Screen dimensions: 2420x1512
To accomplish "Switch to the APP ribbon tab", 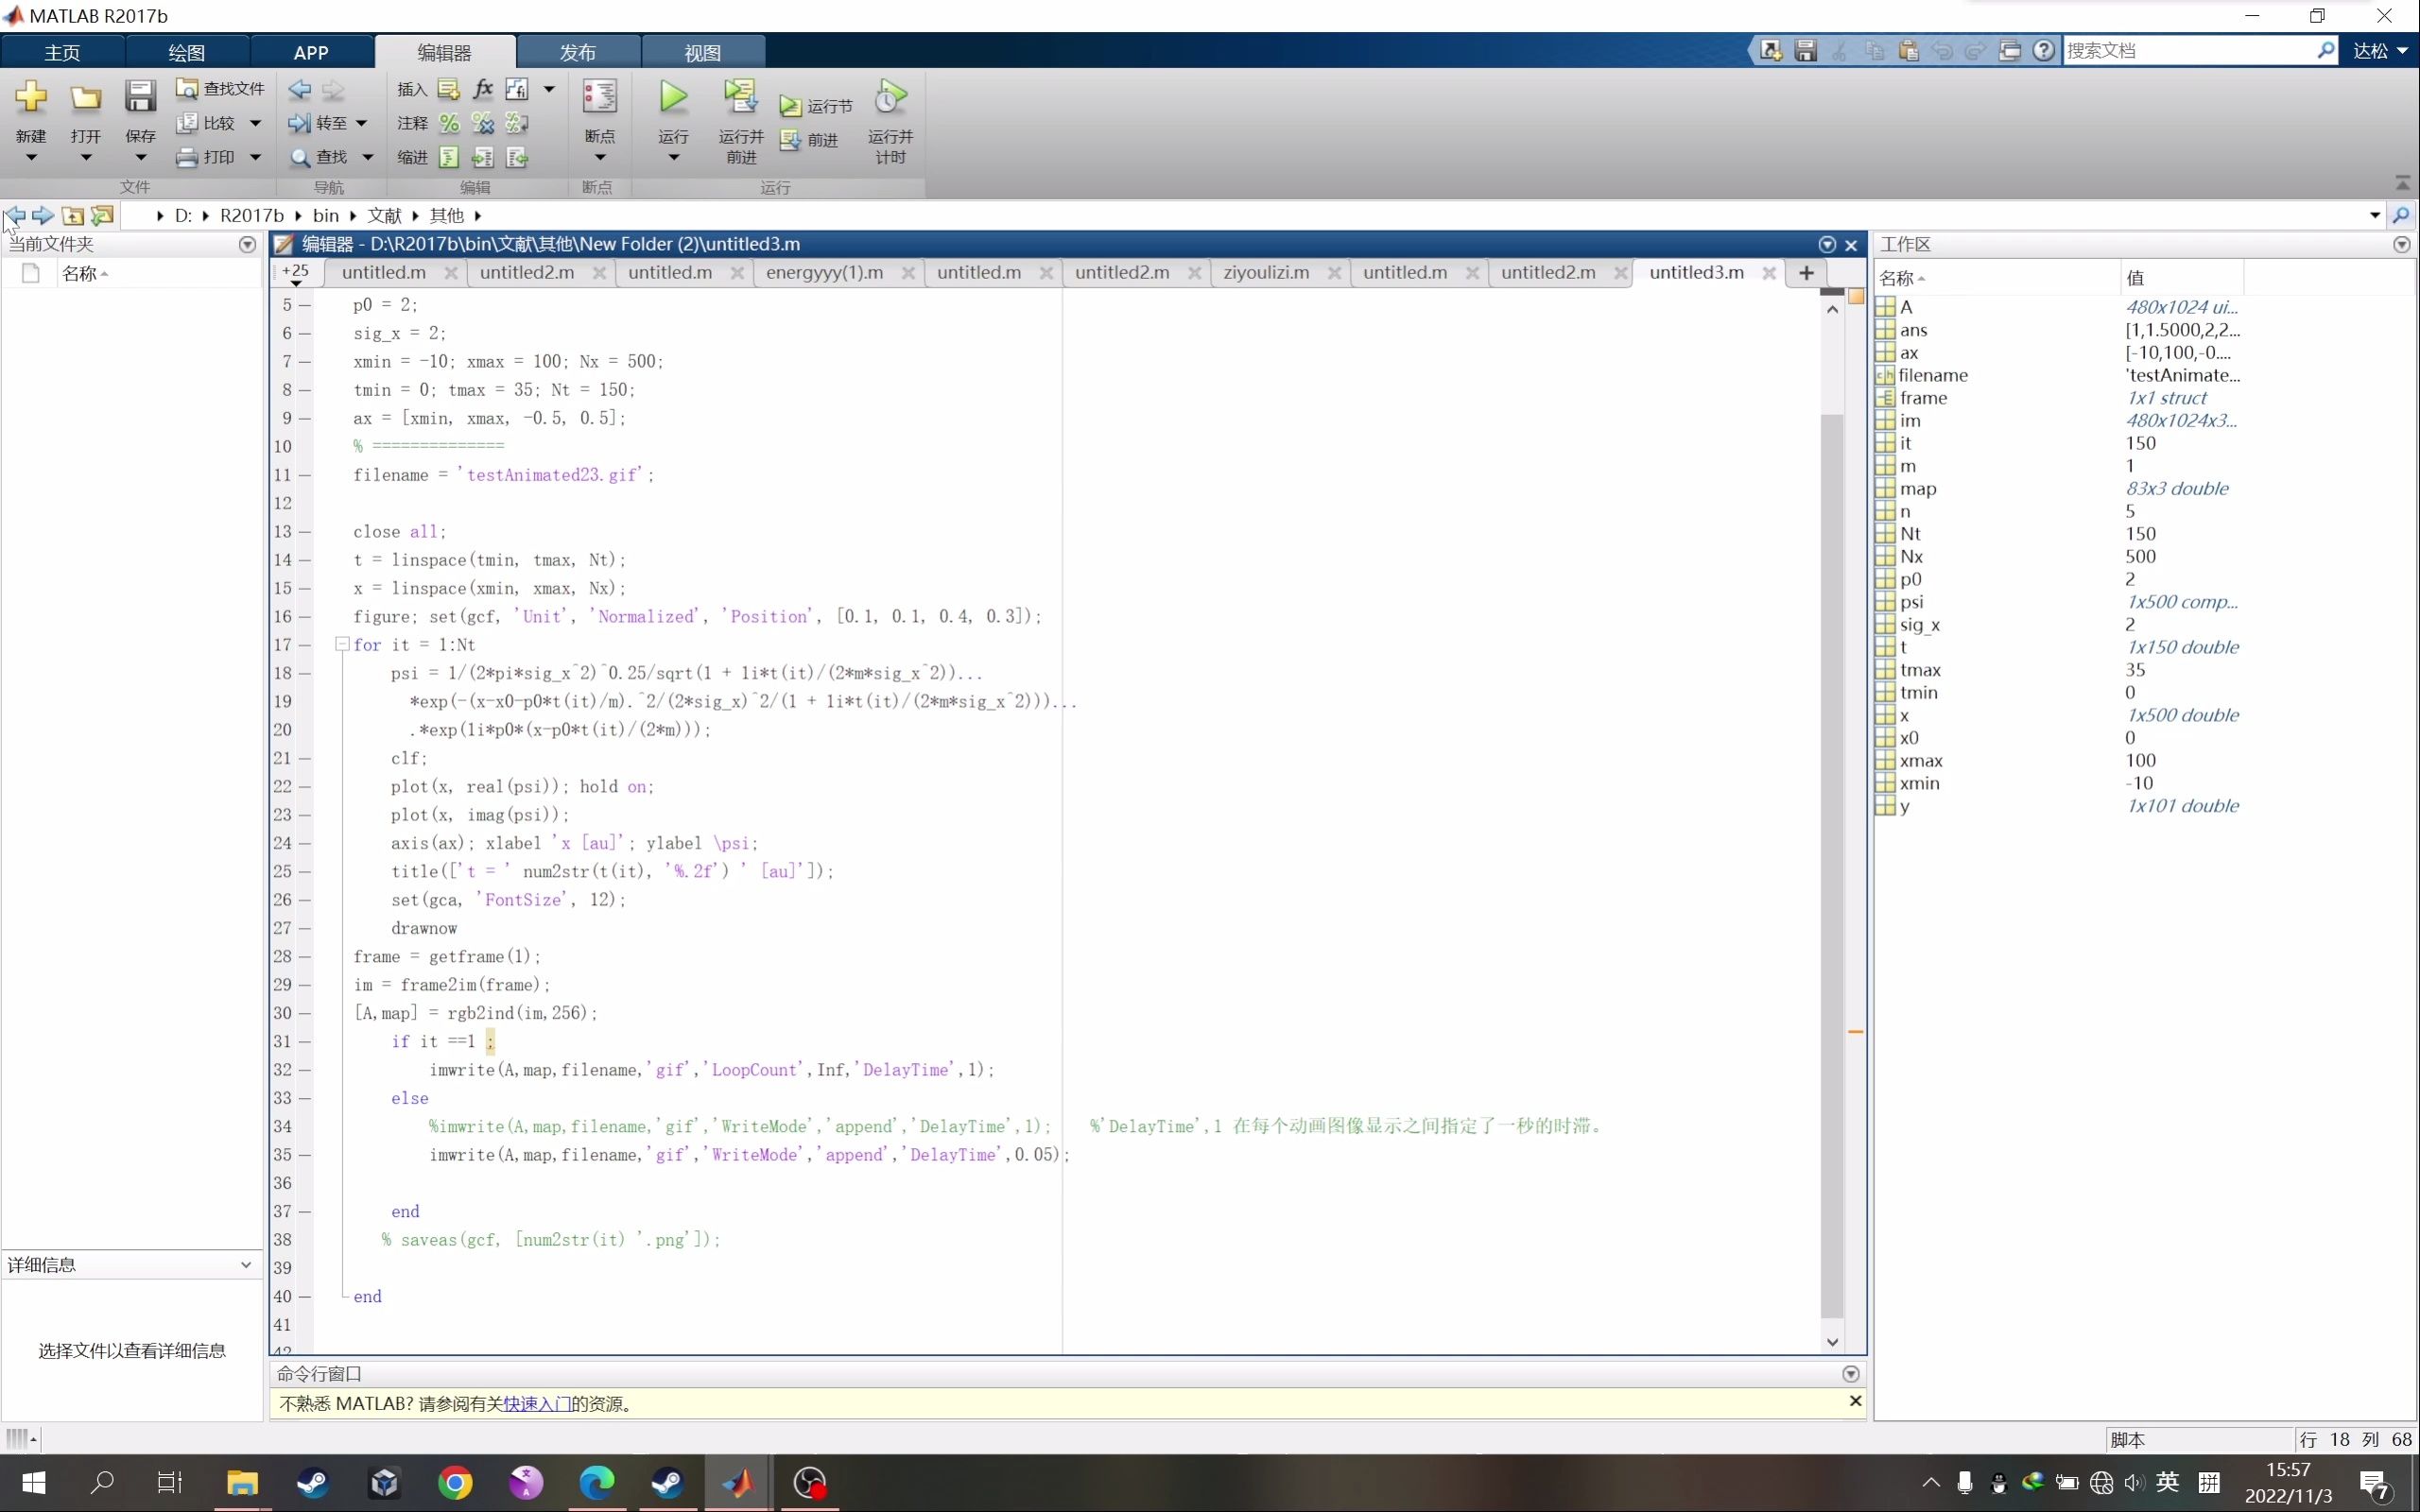I will pyautogui.click(x=311, y=52).
